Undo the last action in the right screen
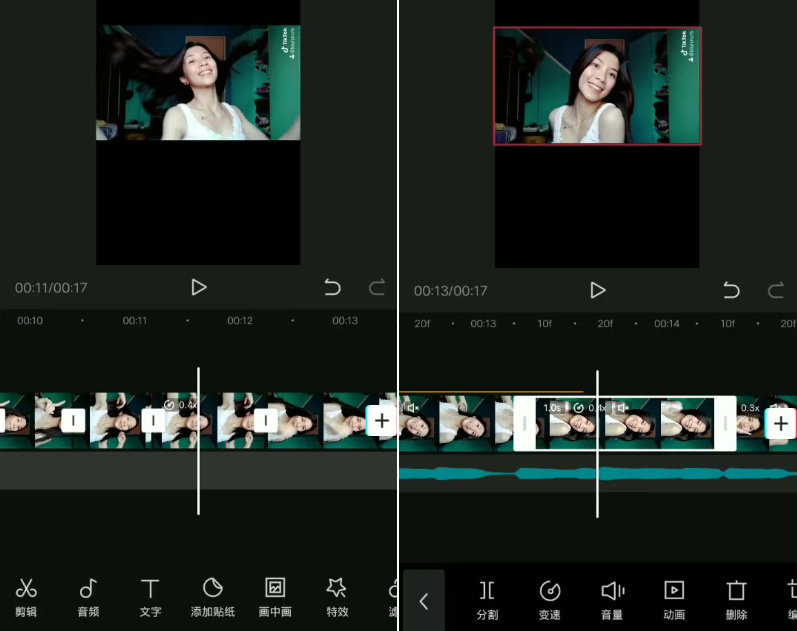797x631 pixels. 731,290
